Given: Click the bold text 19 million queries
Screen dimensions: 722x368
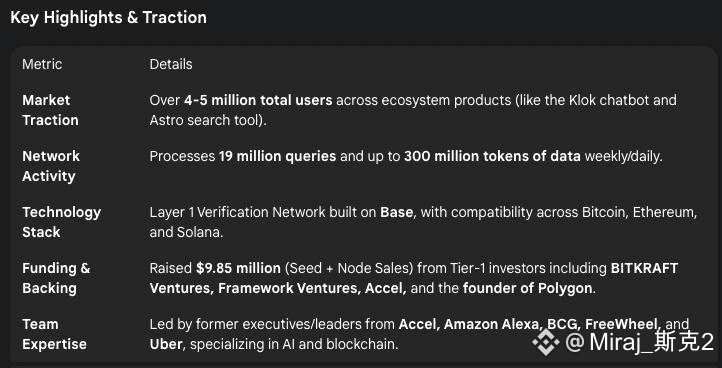Looking at the screenshot, I should (x=278, y=156).
